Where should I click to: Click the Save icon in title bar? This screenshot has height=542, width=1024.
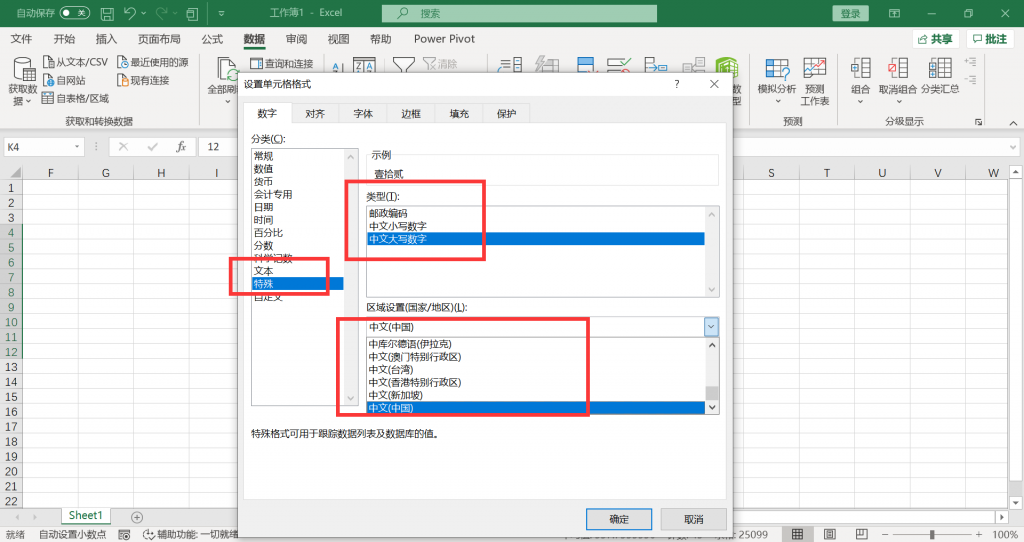click(107, 13)
